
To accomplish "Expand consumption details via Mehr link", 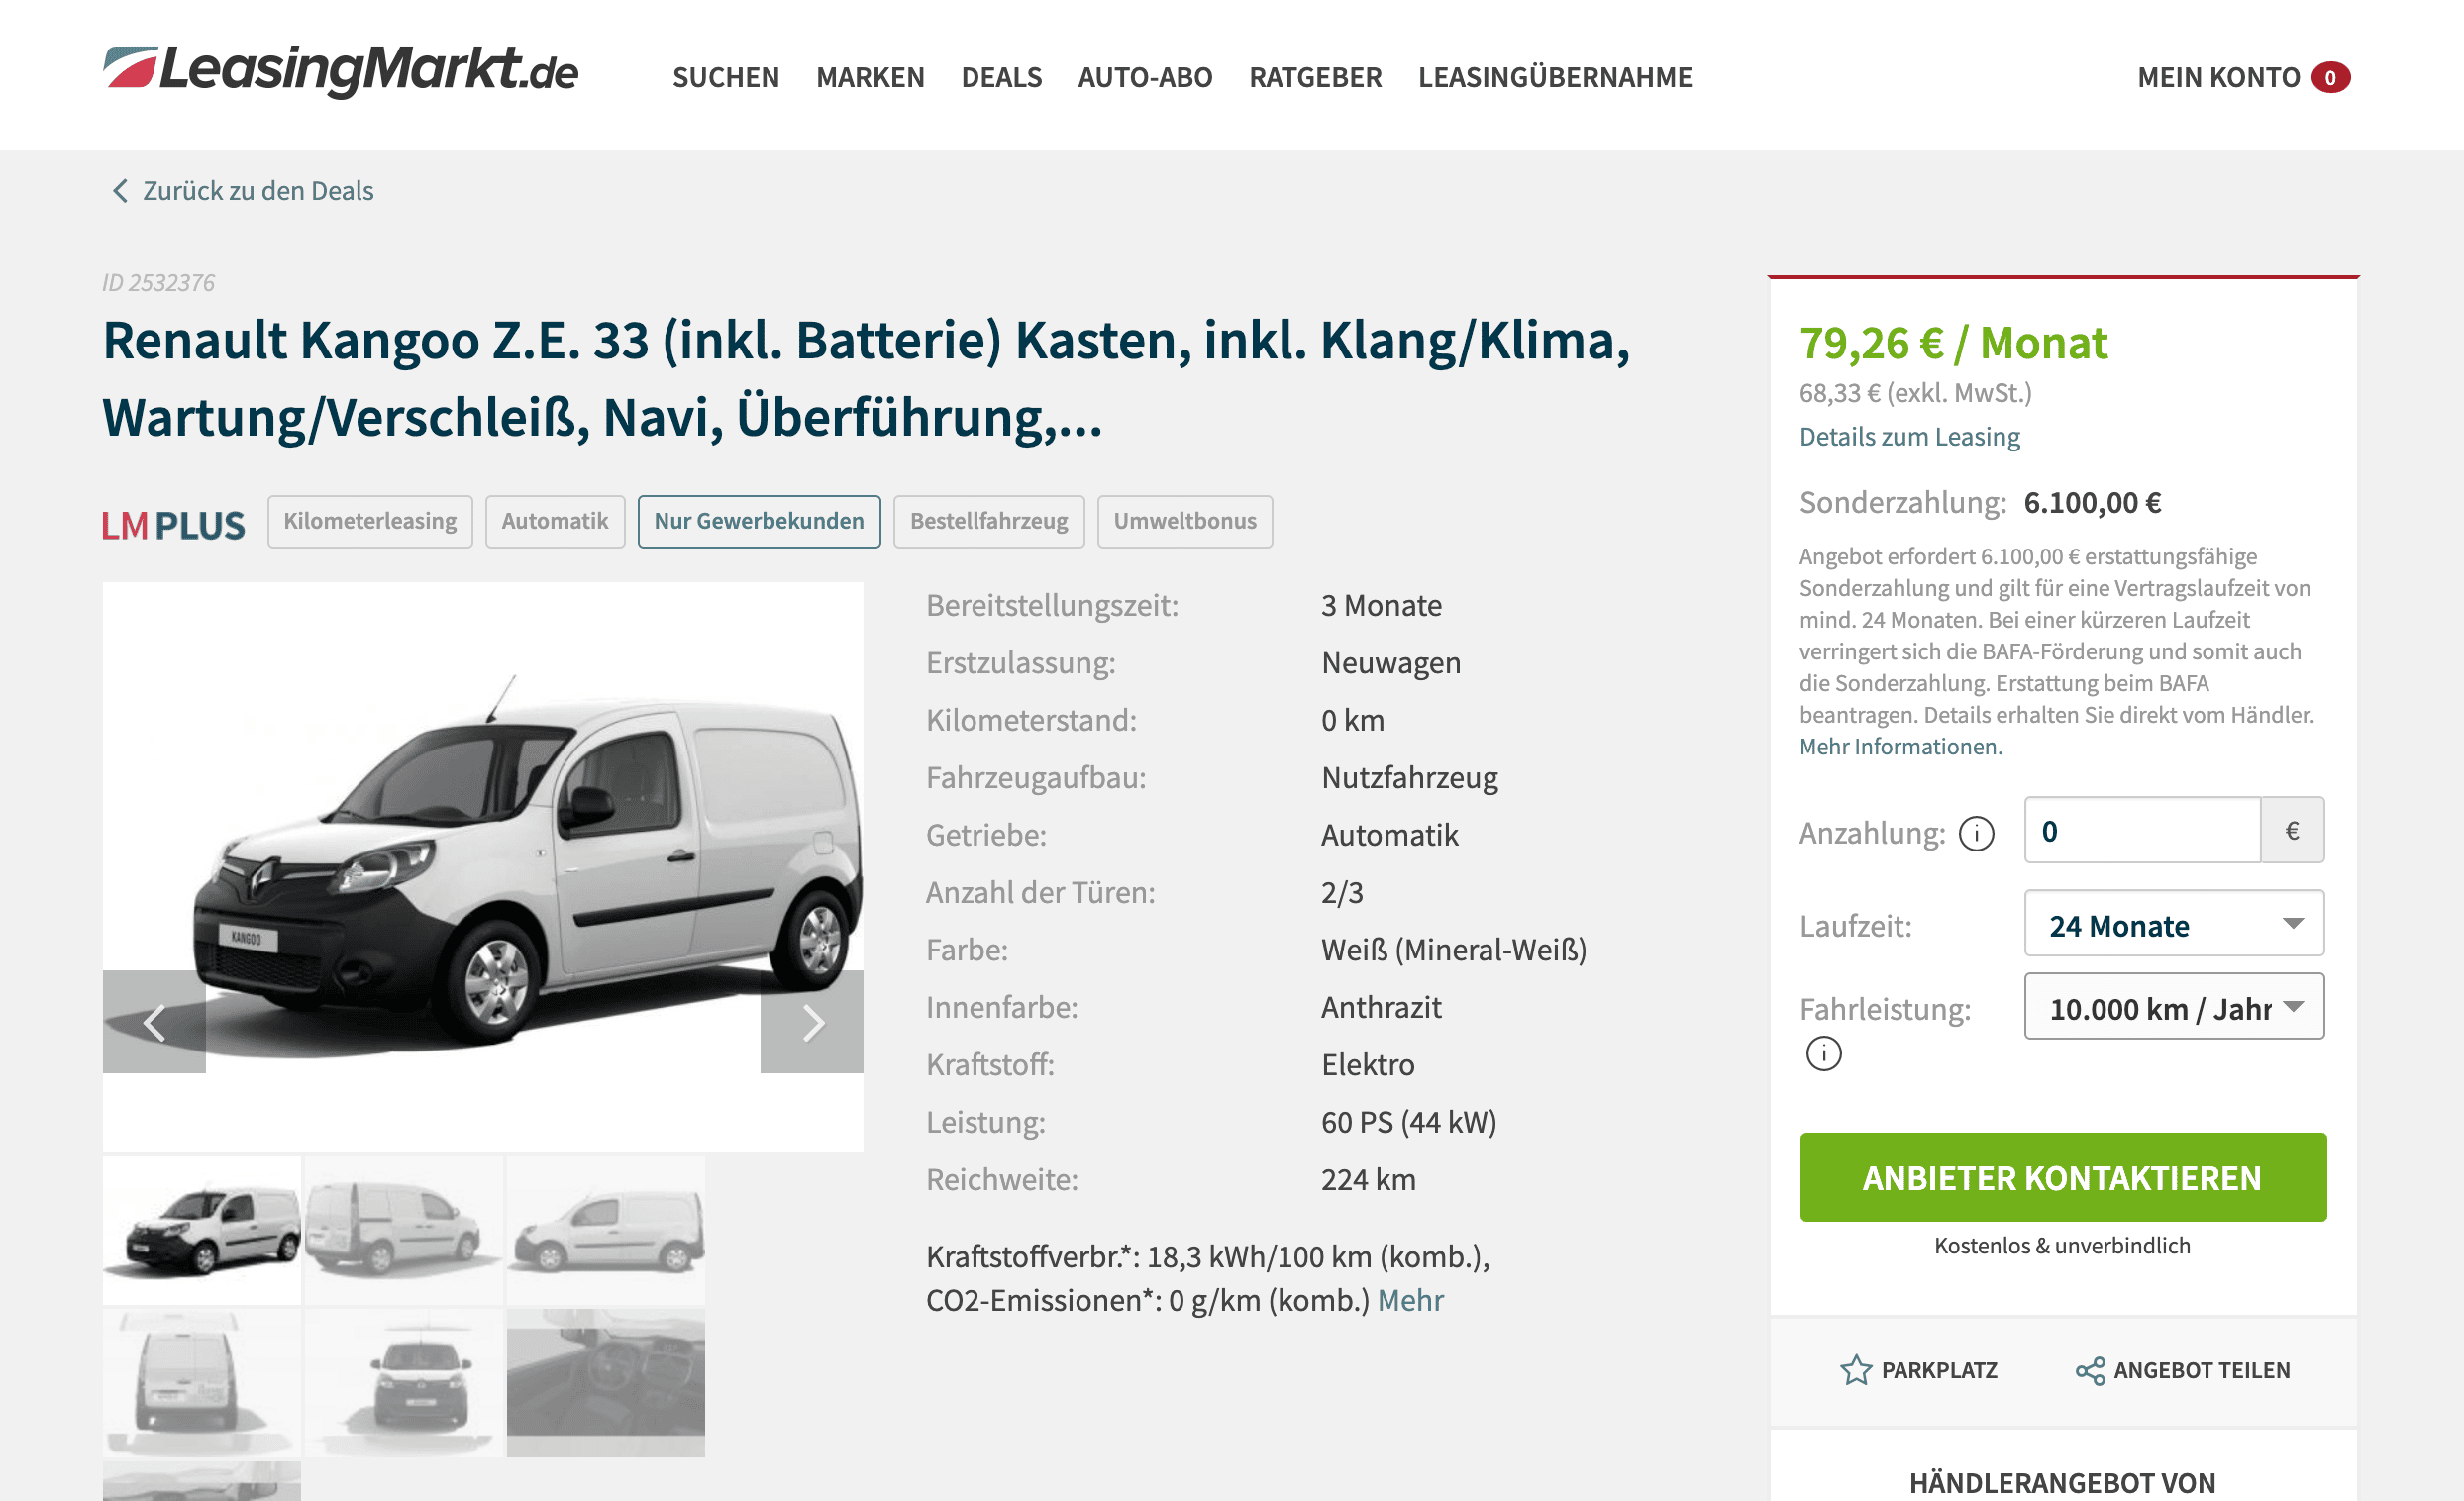I will click(1410, 1300).
